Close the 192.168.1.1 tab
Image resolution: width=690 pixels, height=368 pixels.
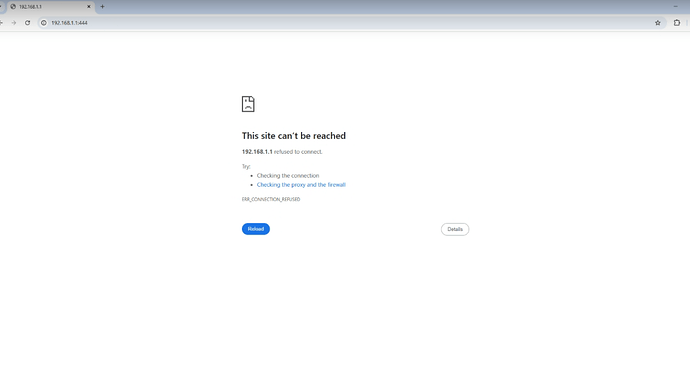(x=88, y=7)
